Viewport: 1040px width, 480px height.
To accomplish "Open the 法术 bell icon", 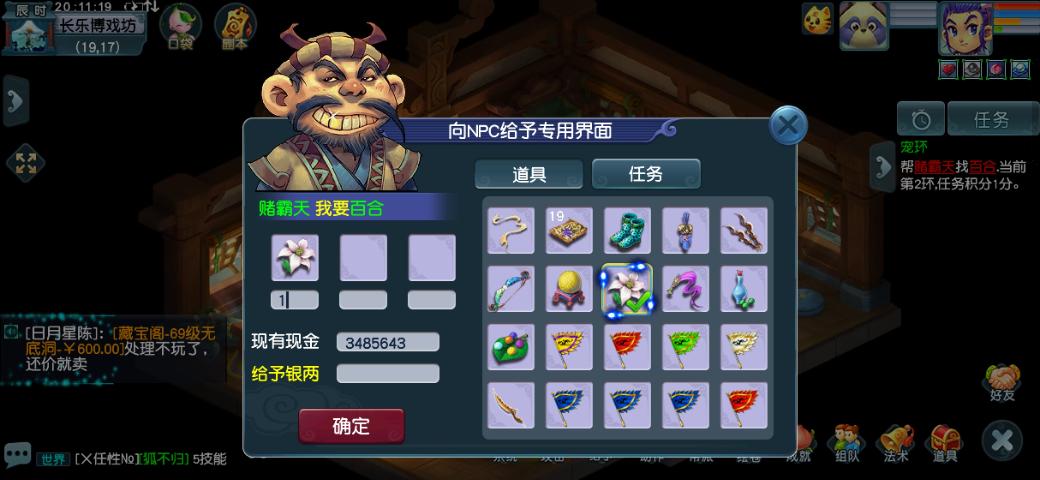I will [895, 443].
